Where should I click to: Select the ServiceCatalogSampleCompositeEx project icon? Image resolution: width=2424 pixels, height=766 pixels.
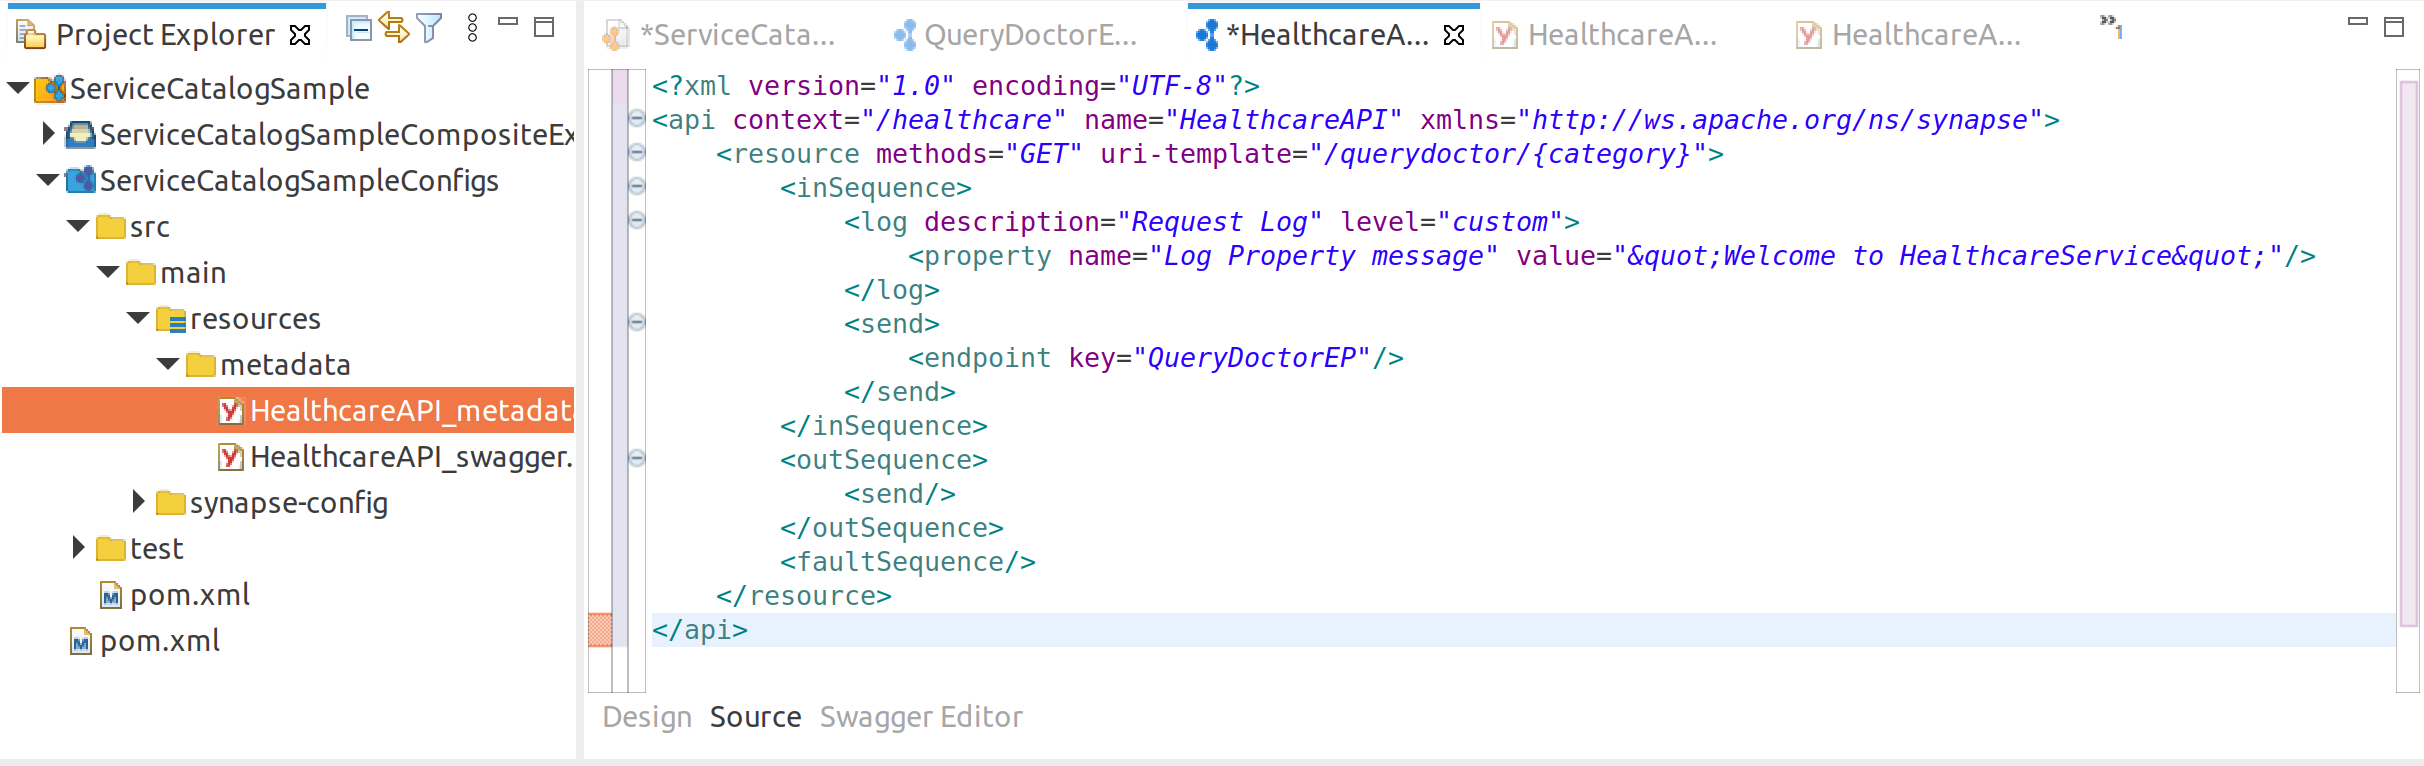coord(80,134)
